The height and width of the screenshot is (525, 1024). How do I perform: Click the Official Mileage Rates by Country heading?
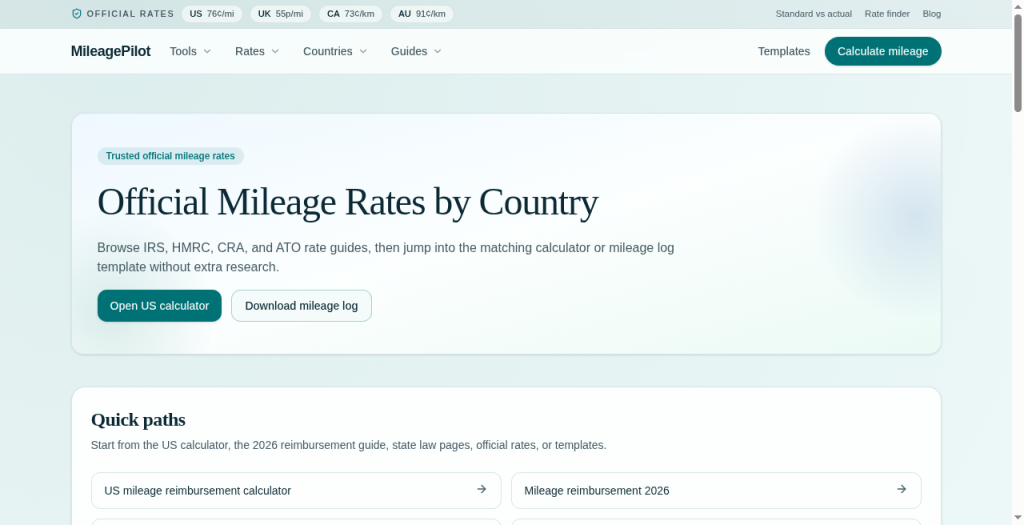[347, 202]
